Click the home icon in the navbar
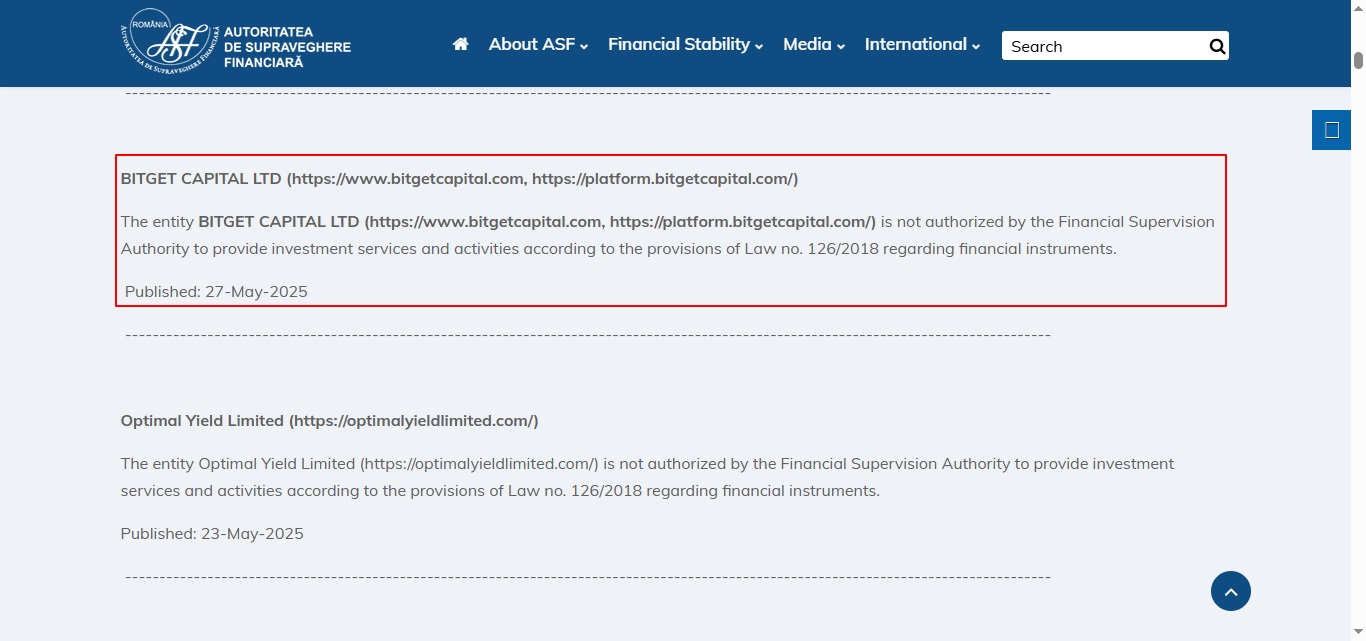The width and height of the screenshot is (1366, 641). 460,44
